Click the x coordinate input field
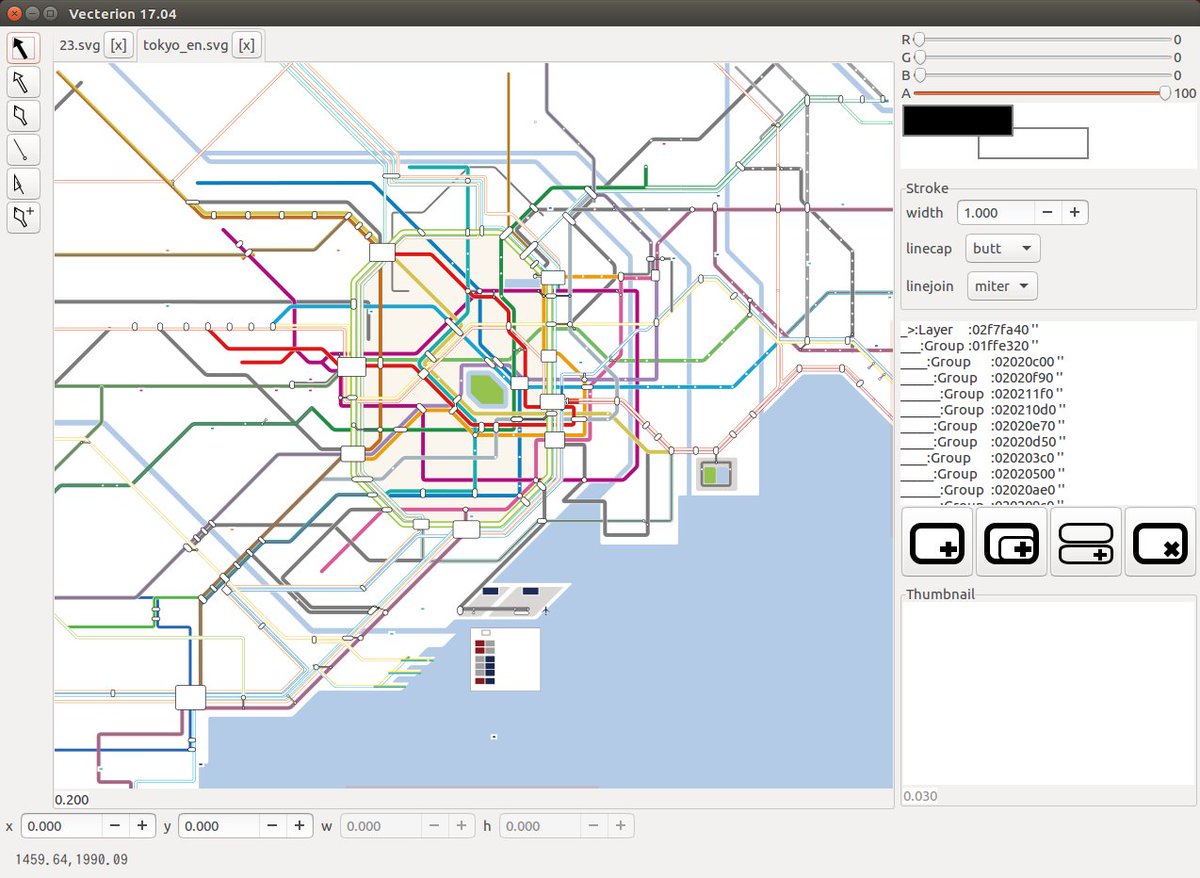The height and width of the screenshot is (878, 1200). click(x=62, y=826)
